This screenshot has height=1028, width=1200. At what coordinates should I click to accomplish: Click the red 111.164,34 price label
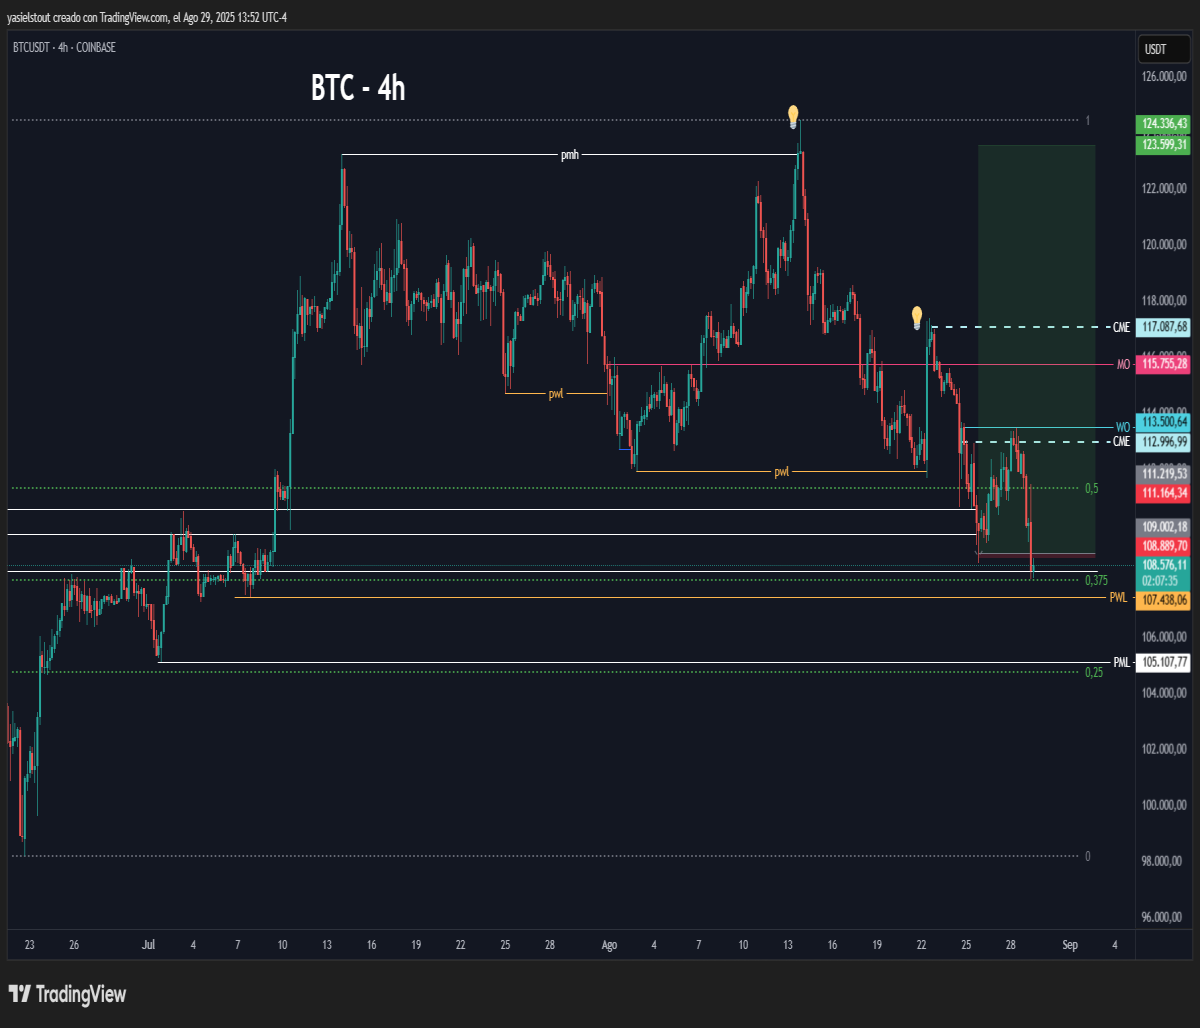[1164, 493]
